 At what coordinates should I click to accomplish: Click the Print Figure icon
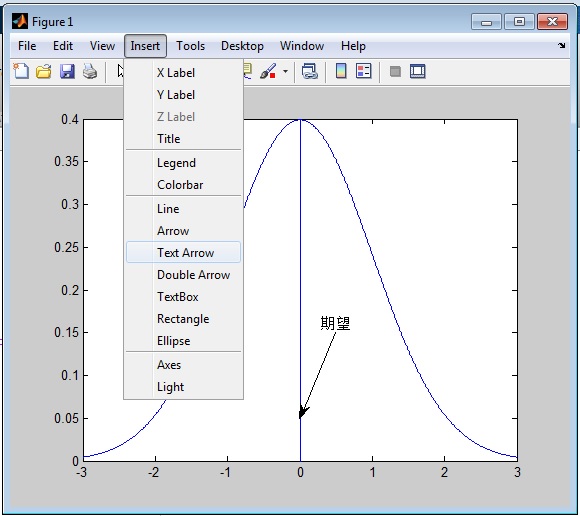point(90,71)
